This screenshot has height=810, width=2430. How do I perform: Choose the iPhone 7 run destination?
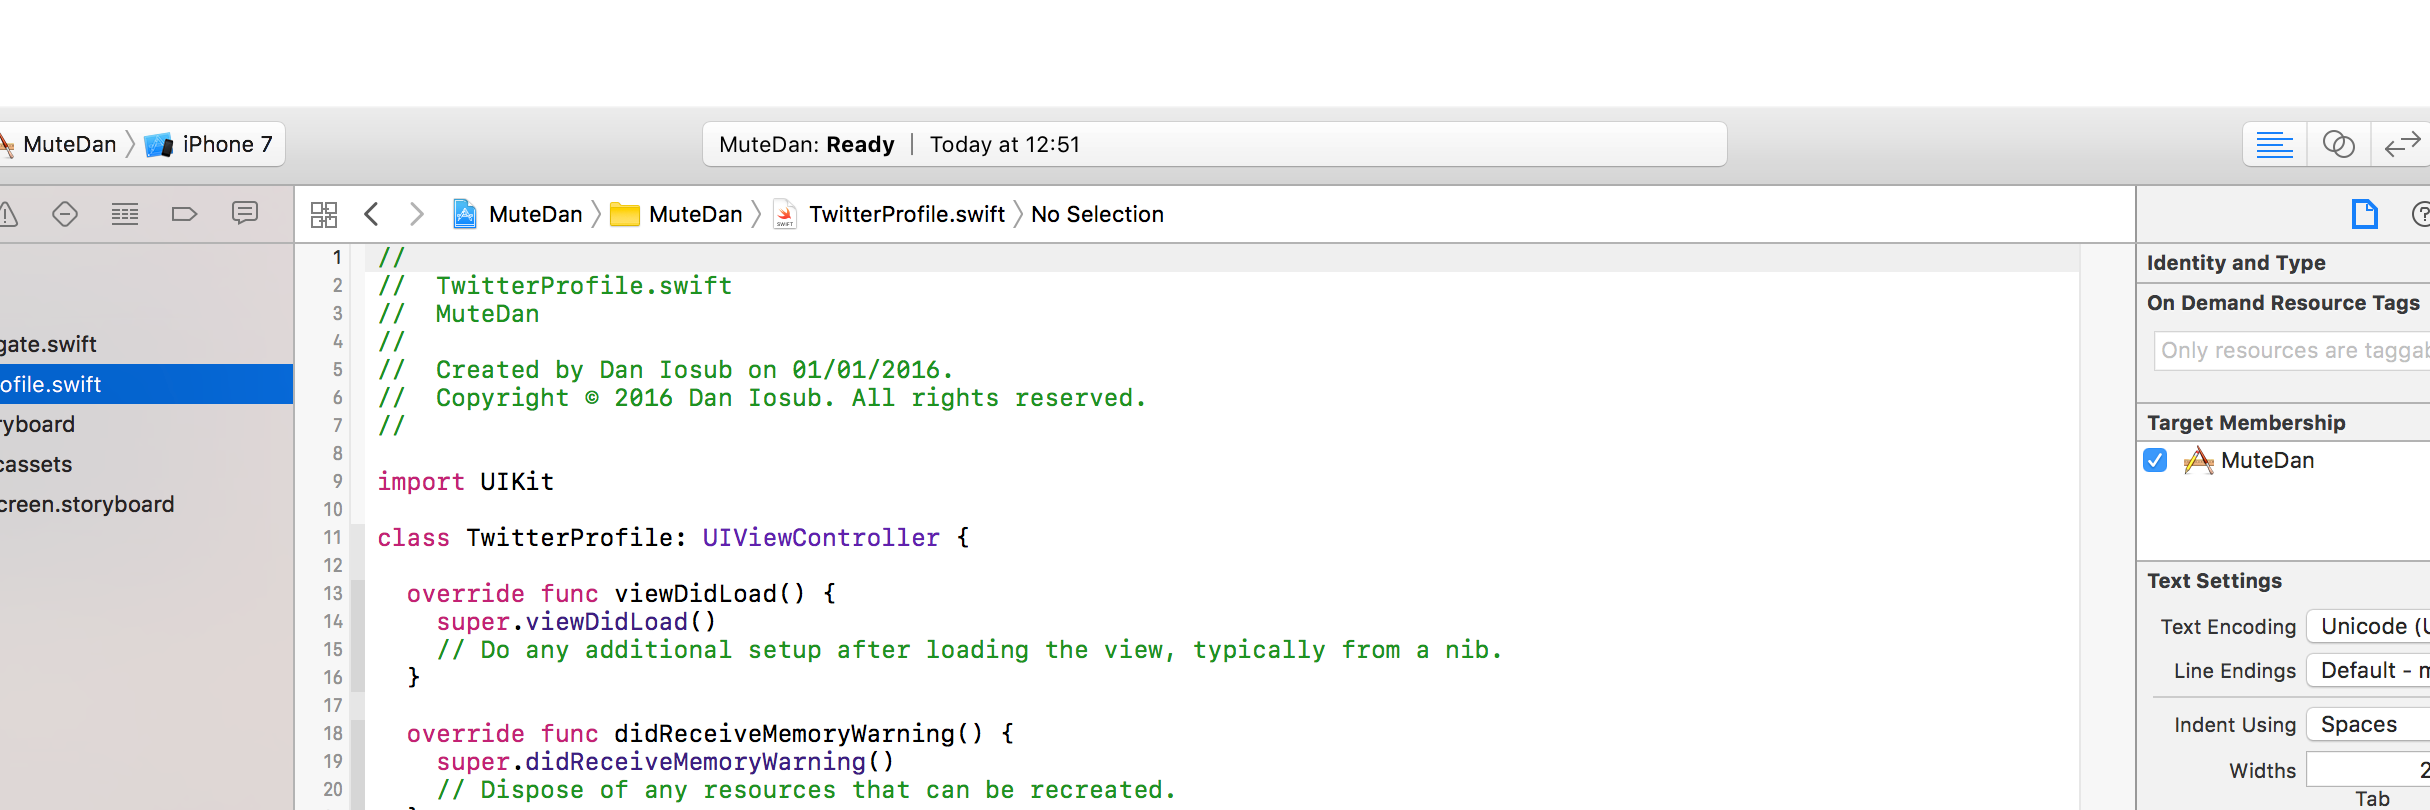click(x=209, y=144)
